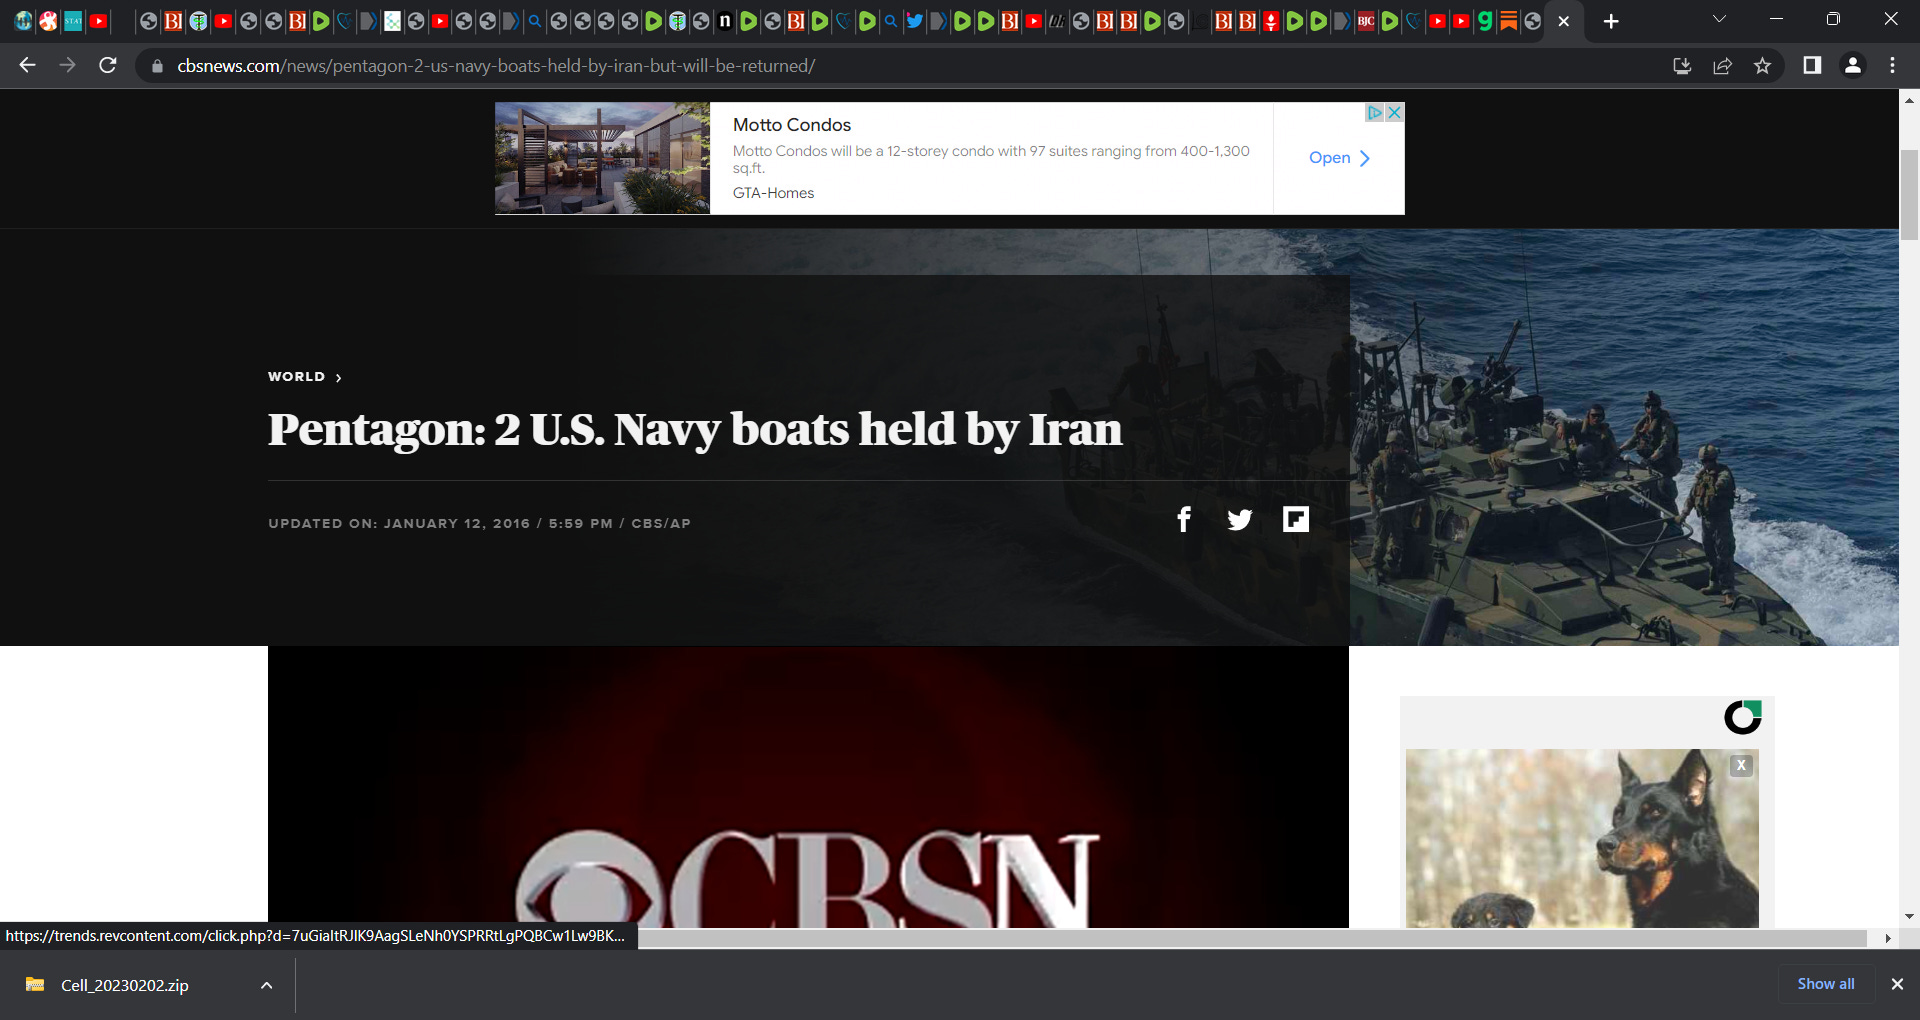The height and width of the screenshot is (1020, 1920).
Task: View site information via the lock icon
Action: (157, 66)
